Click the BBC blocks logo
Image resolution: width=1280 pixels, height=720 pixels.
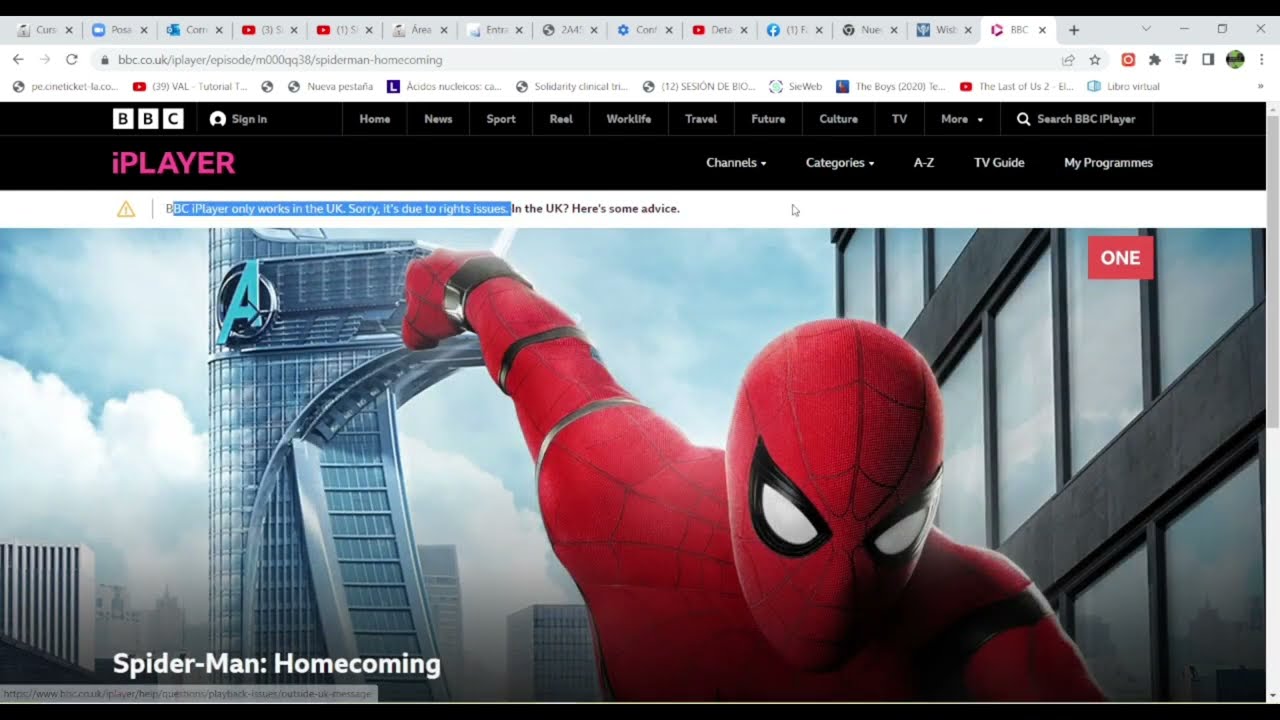click(x=148, y=119)
